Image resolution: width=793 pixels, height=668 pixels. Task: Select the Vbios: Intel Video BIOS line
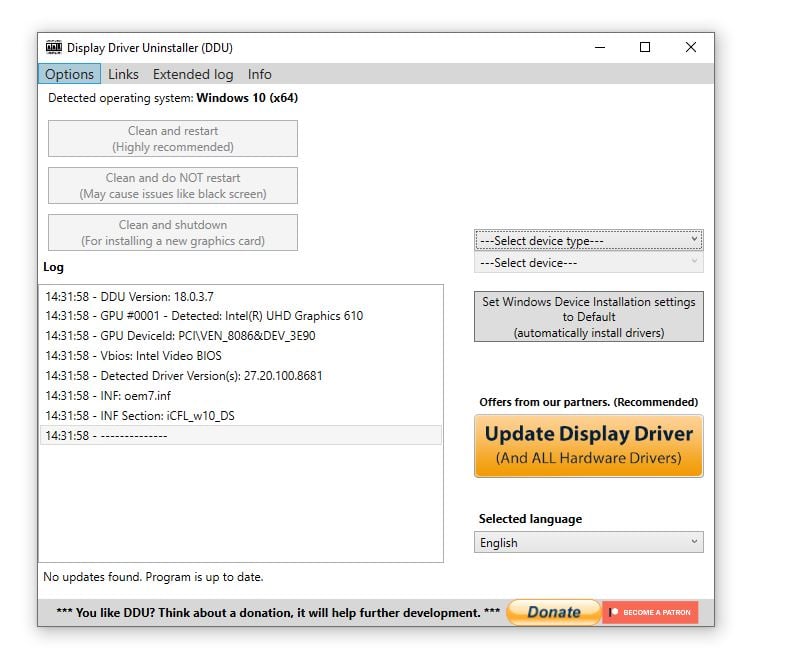[x=241, y=356]
